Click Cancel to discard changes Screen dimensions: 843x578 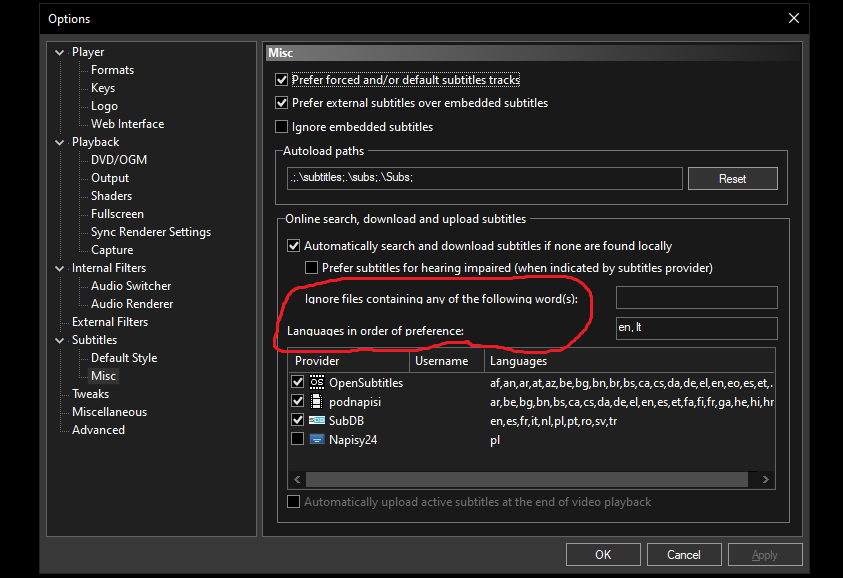tap(684, 554)
